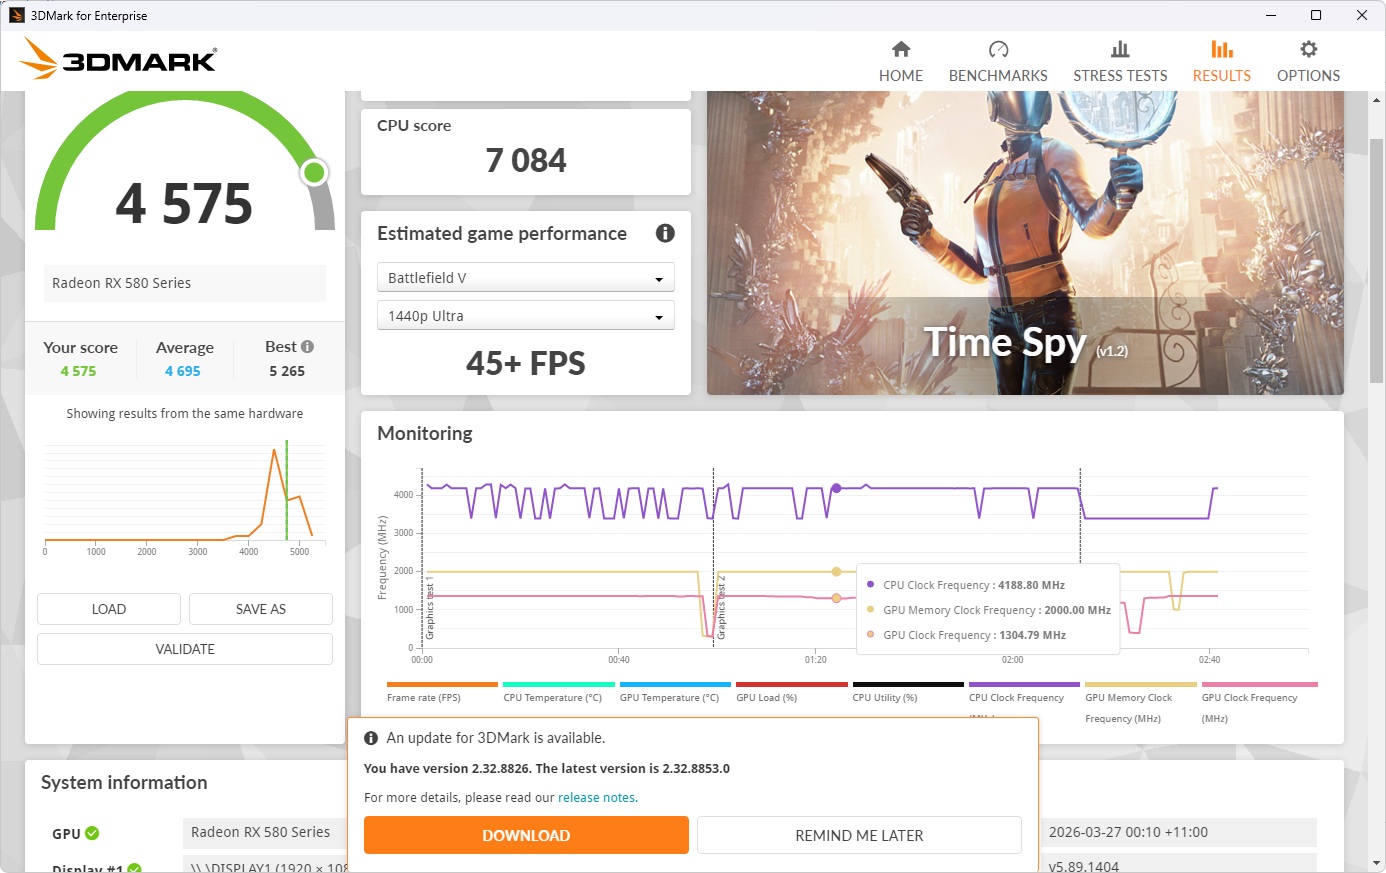The height and width of the screenshot is (873, 1386).
Task: Open Options gear icon
Action: pos(1308,49)
